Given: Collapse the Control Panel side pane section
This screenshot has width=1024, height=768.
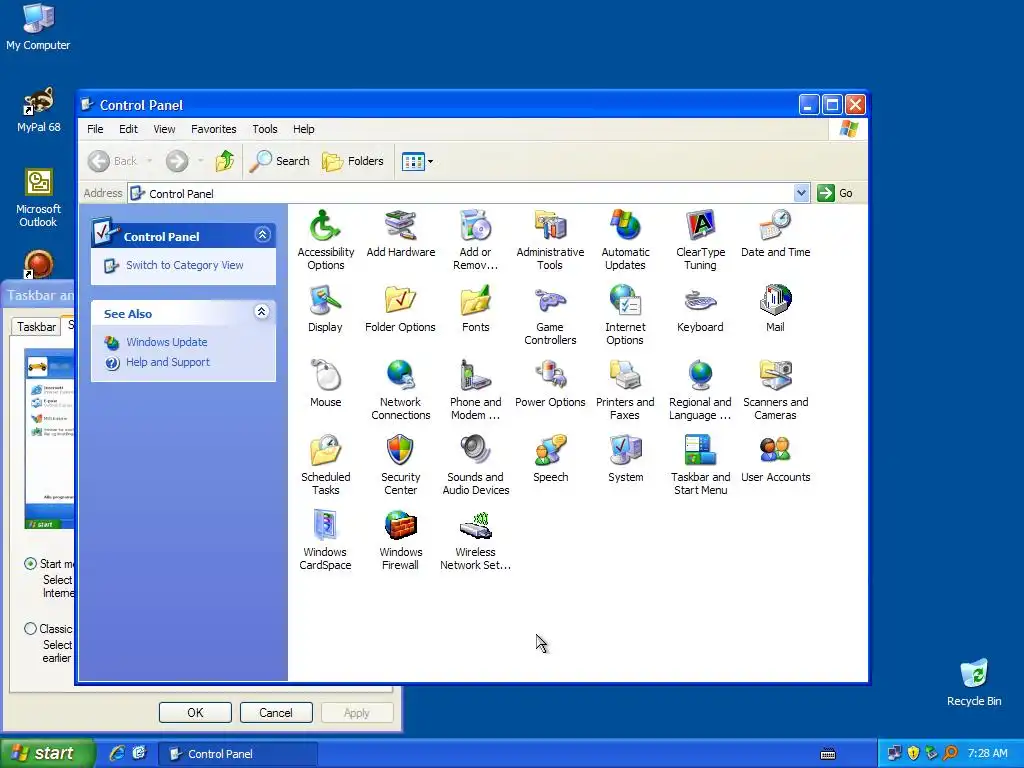Looking at the screenshot, I should (x=263, y=234).
